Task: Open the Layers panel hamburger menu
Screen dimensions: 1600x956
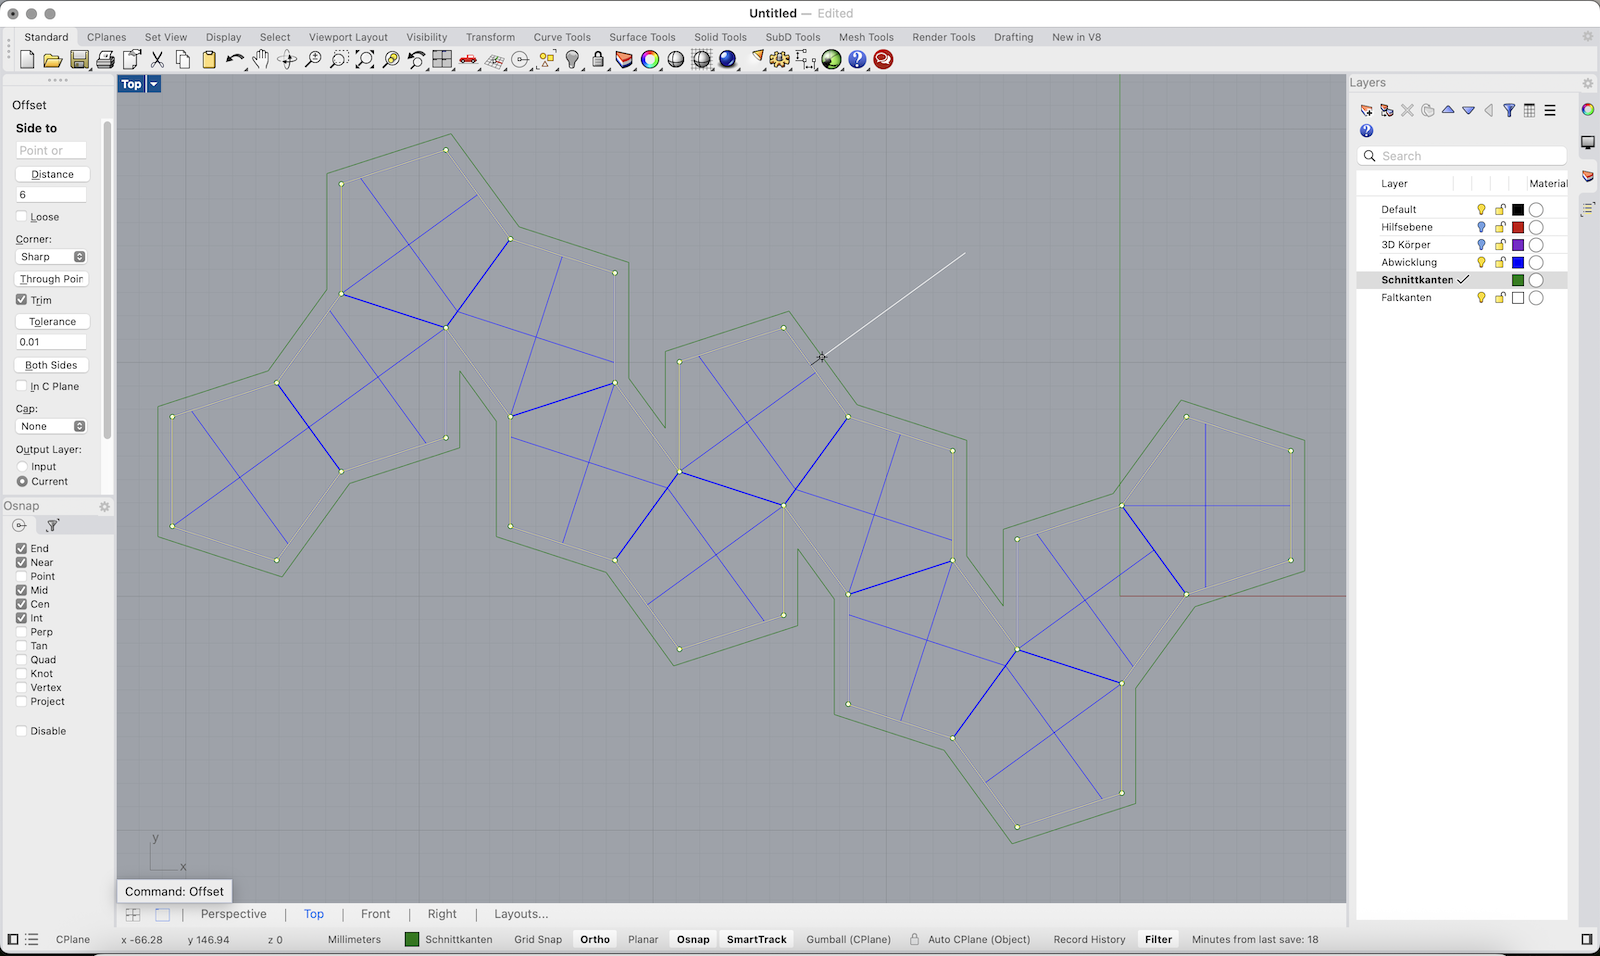Action: [x=1550, y=111]
